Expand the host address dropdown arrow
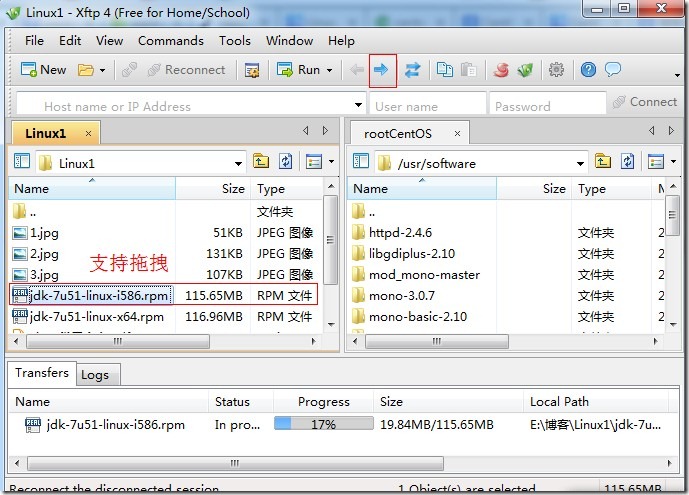The image size is (689, 495). point(359,105)
